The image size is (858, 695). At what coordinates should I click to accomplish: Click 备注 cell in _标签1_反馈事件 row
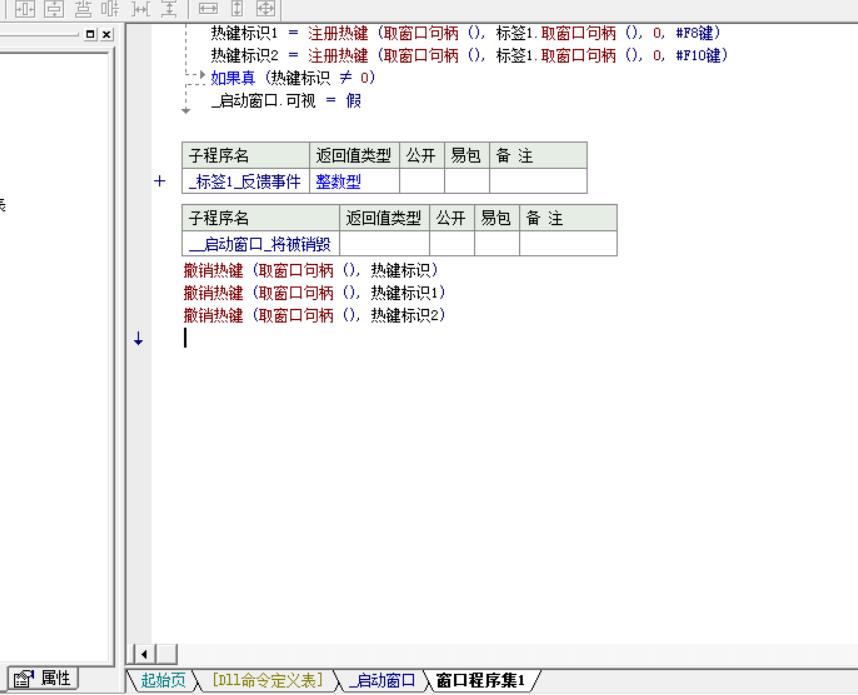click(538, 181)
